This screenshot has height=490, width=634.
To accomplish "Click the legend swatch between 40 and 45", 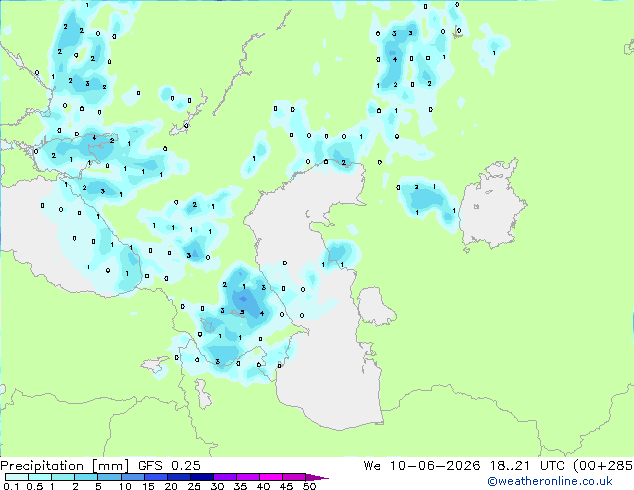I will [x=271, y=477].
